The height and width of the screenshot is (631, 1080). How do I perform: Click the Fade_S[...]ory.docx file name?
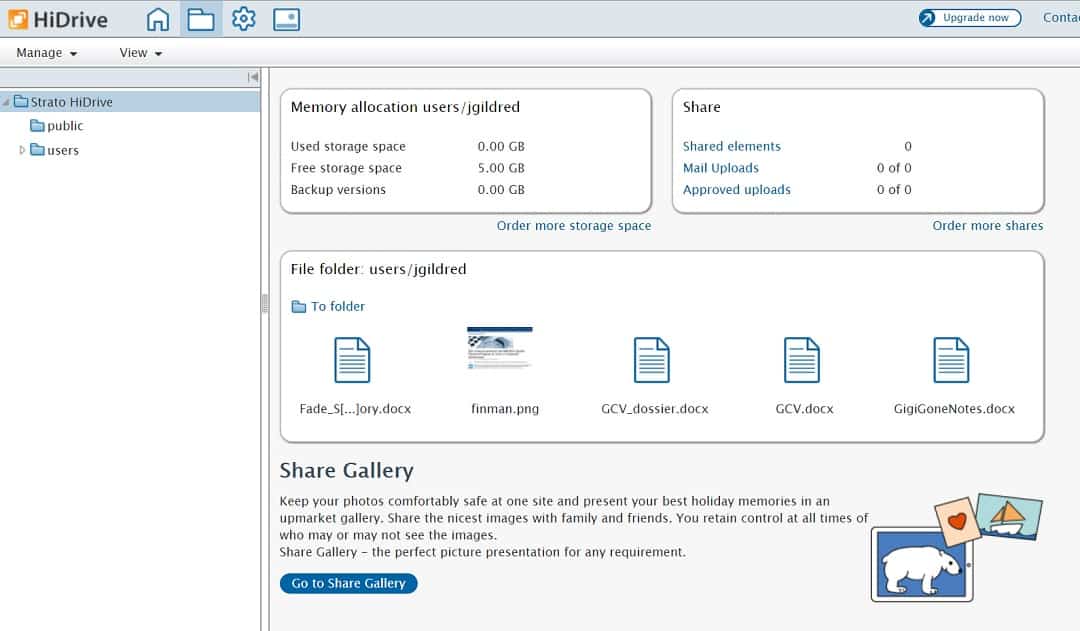coord(355,408)
